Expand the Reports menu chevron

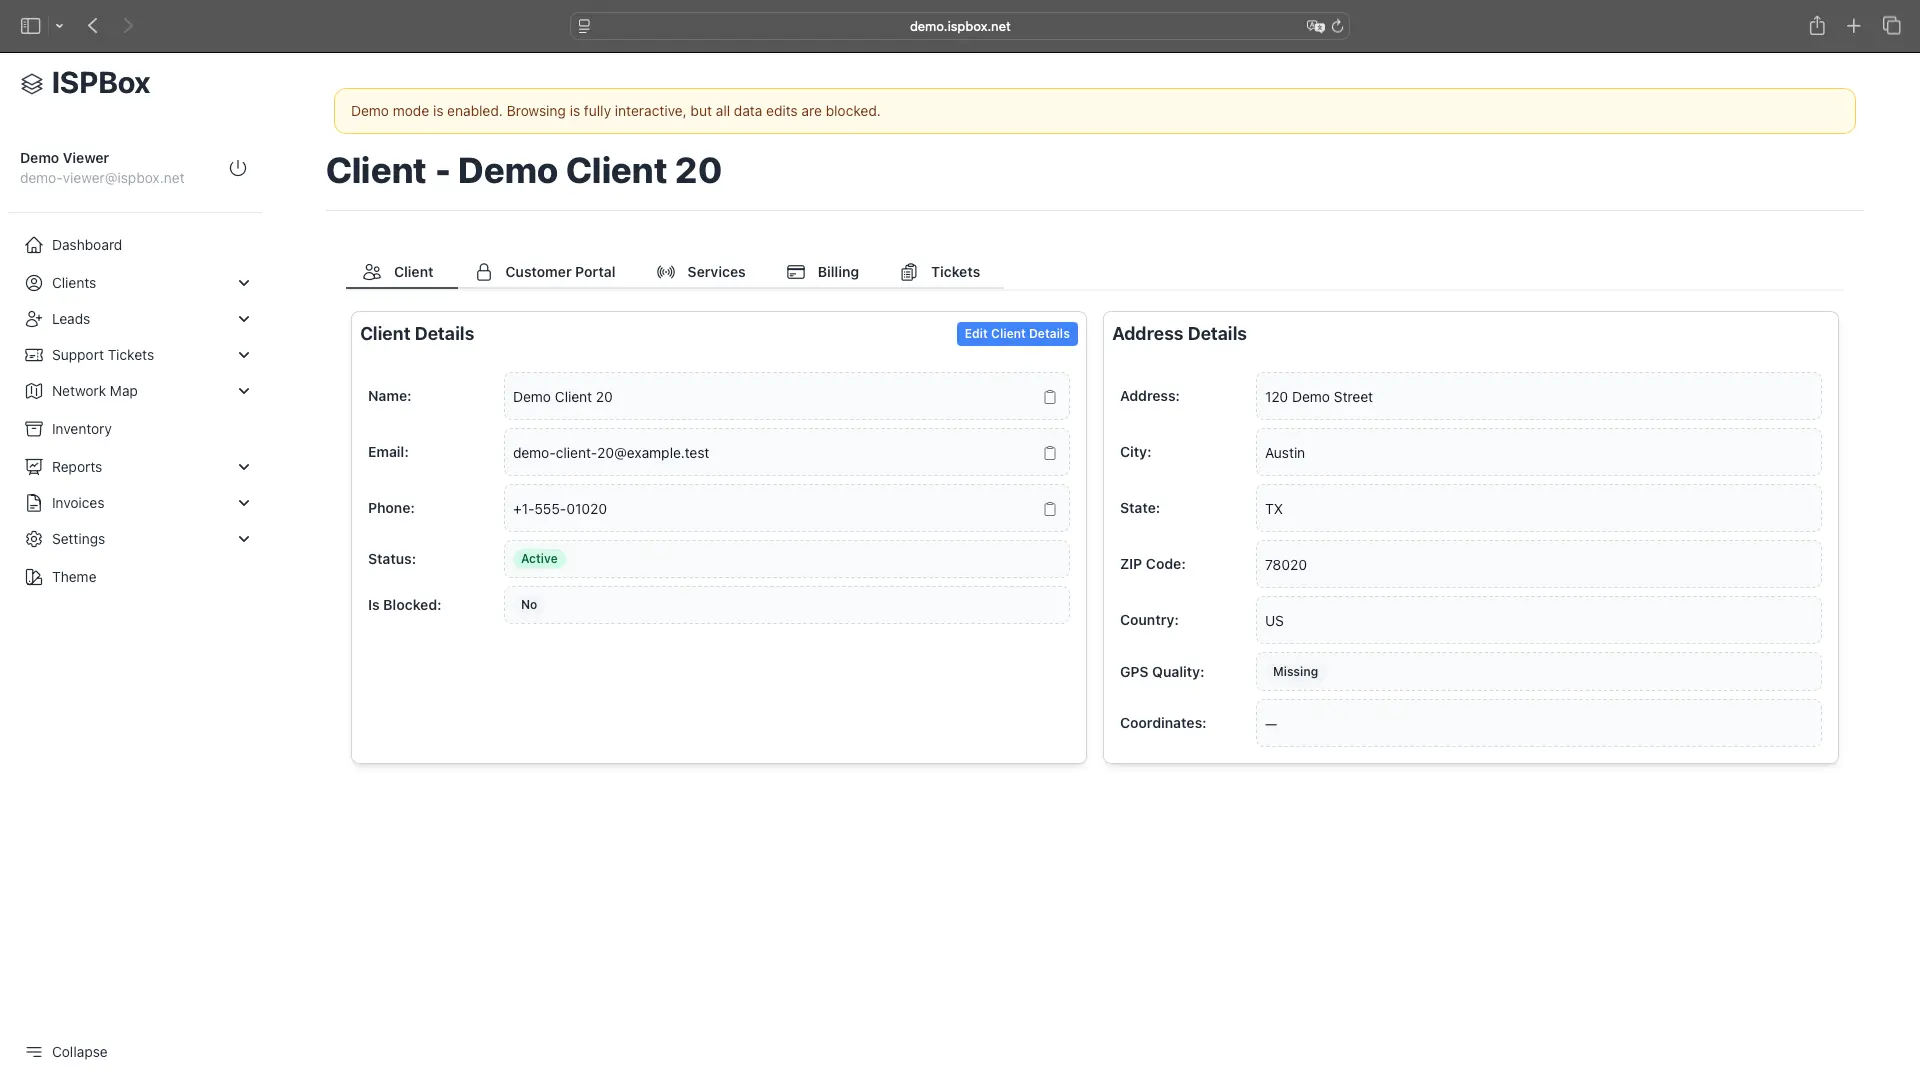coord(244,467)
